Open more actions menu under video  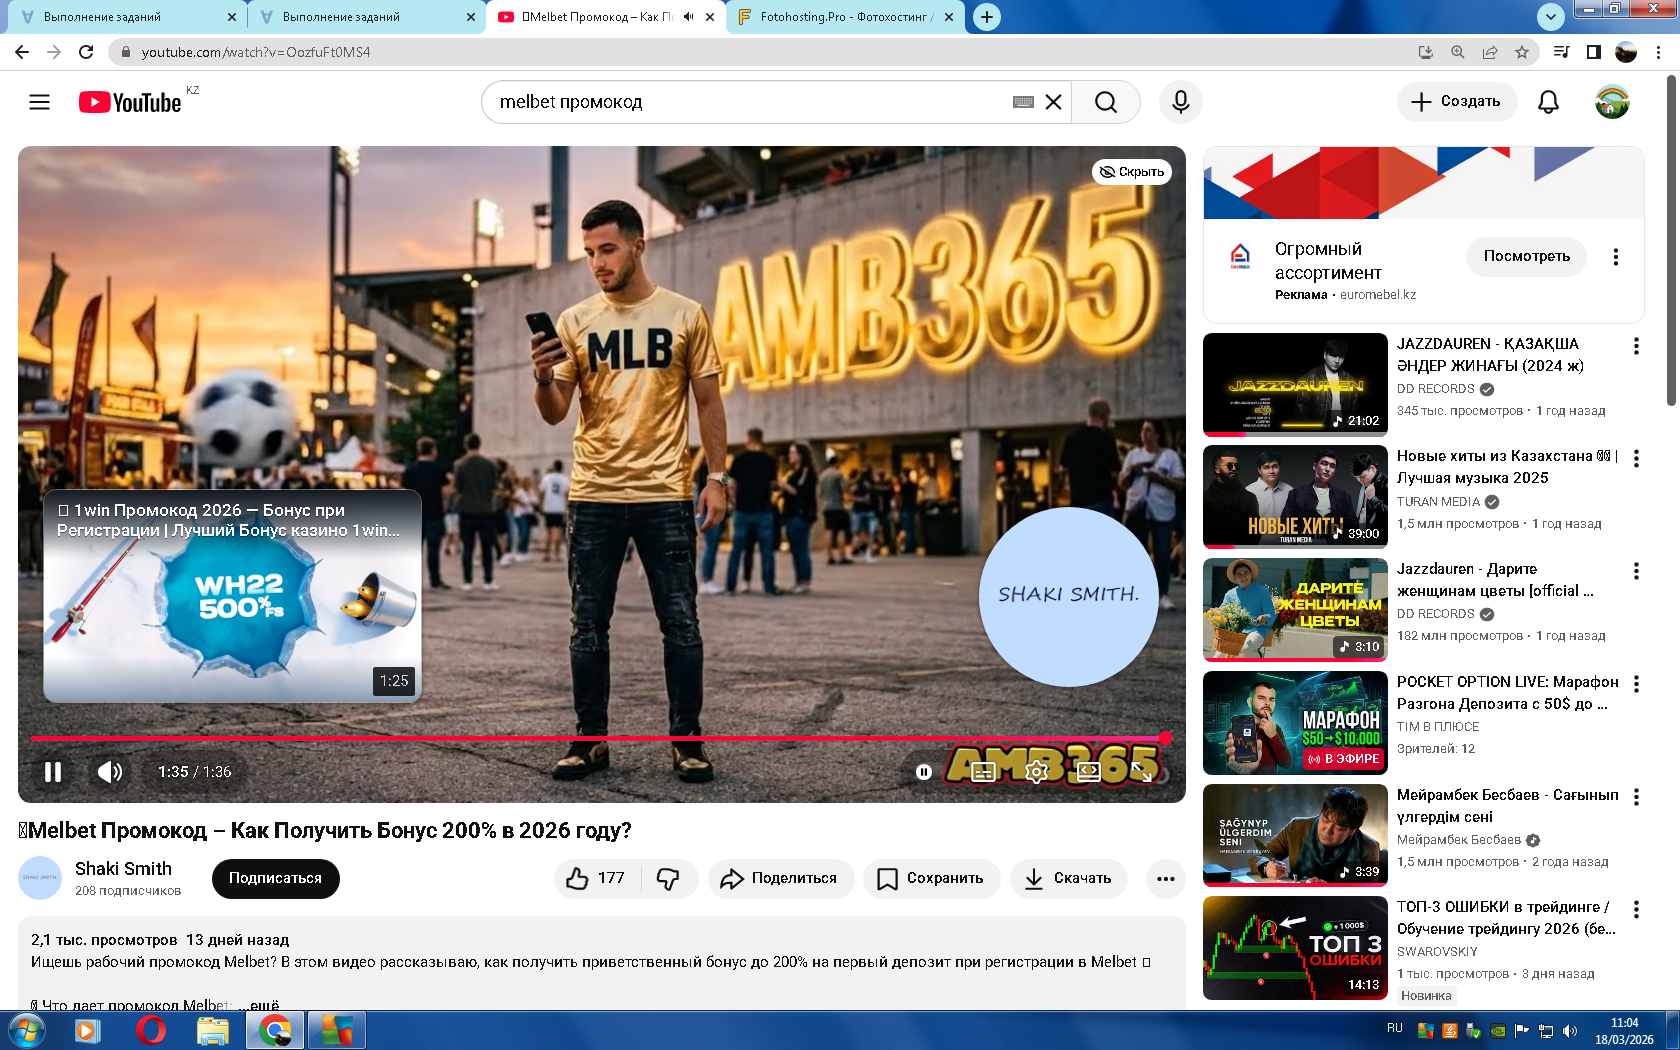[x=1165, y=878]
